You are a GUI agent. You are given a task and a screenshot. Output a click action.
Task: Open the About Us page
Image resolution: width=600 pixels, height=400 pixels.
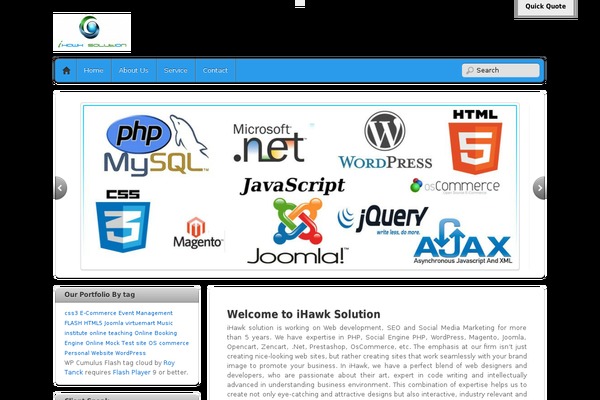pos(134,70)
